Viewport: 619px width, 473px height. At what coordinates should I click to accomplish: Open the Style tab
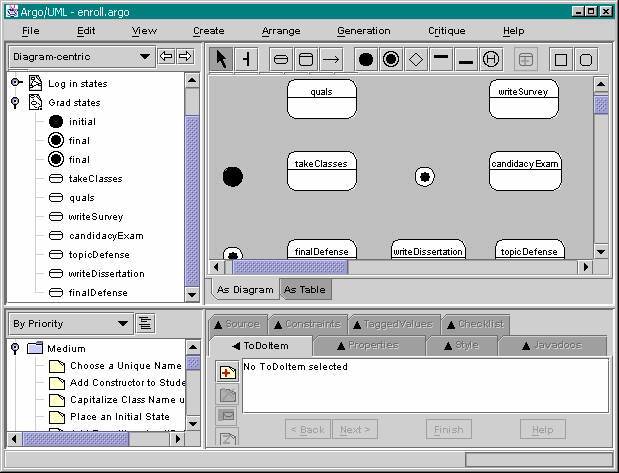(x=462, y=345)
